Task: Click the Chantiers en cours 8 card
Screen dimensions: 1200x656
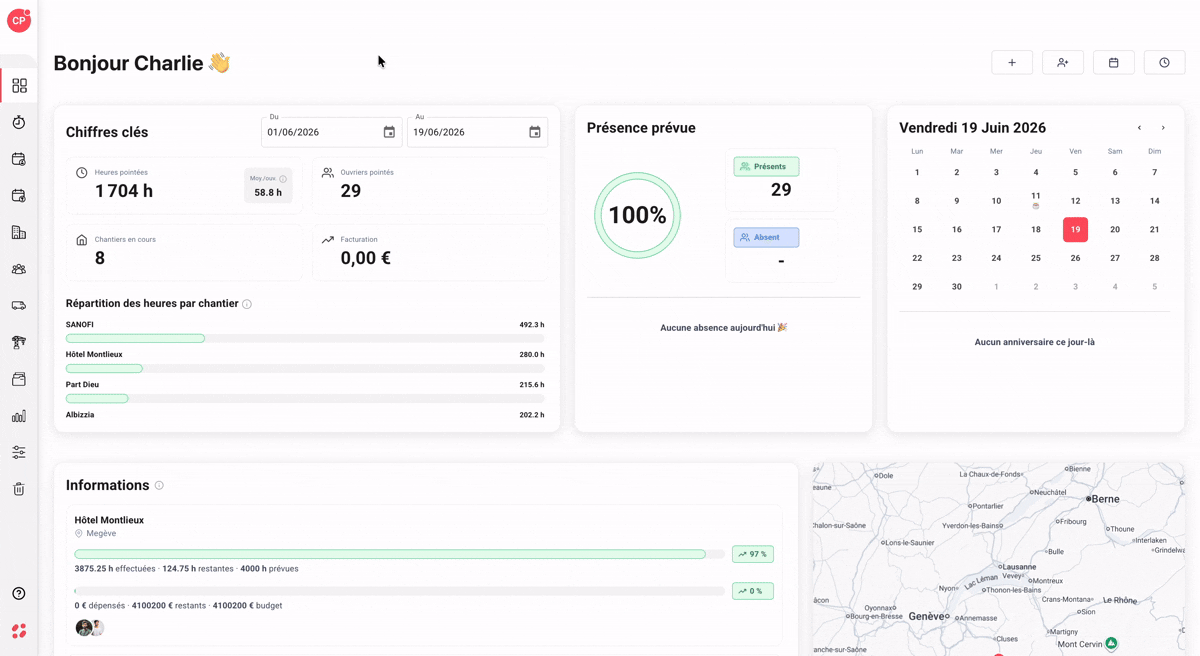Action: coord(184,251)
